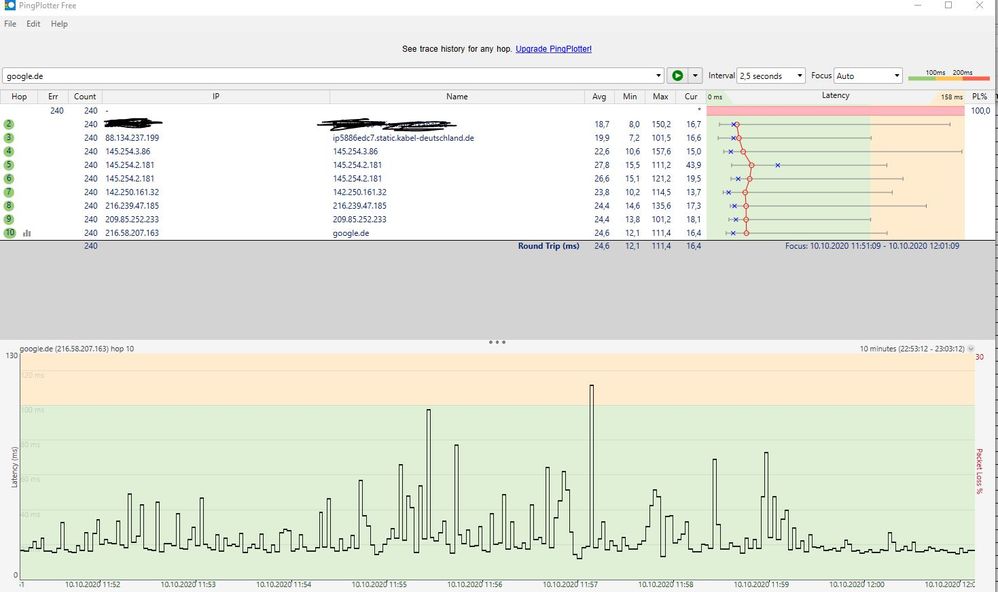The image size is (998, 592).
Task: Click the Name column header
Action: (457, 97)
